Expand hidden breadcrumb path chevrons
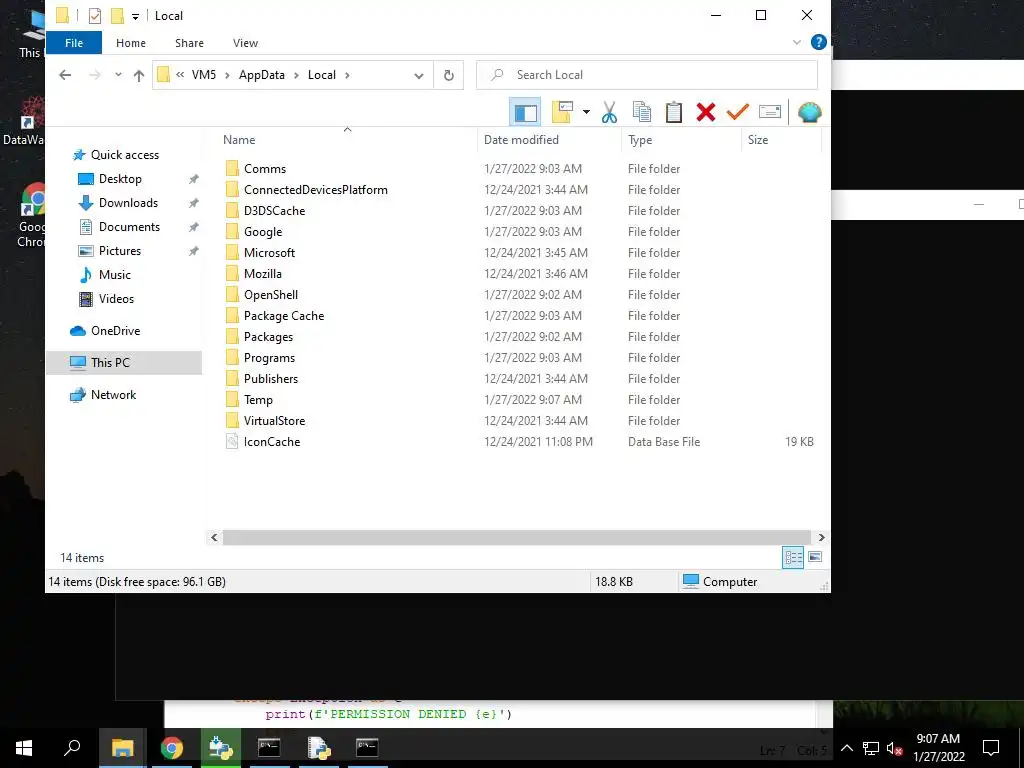The width and height of the screenshot is (1024, 768). [x=180, y=75]
